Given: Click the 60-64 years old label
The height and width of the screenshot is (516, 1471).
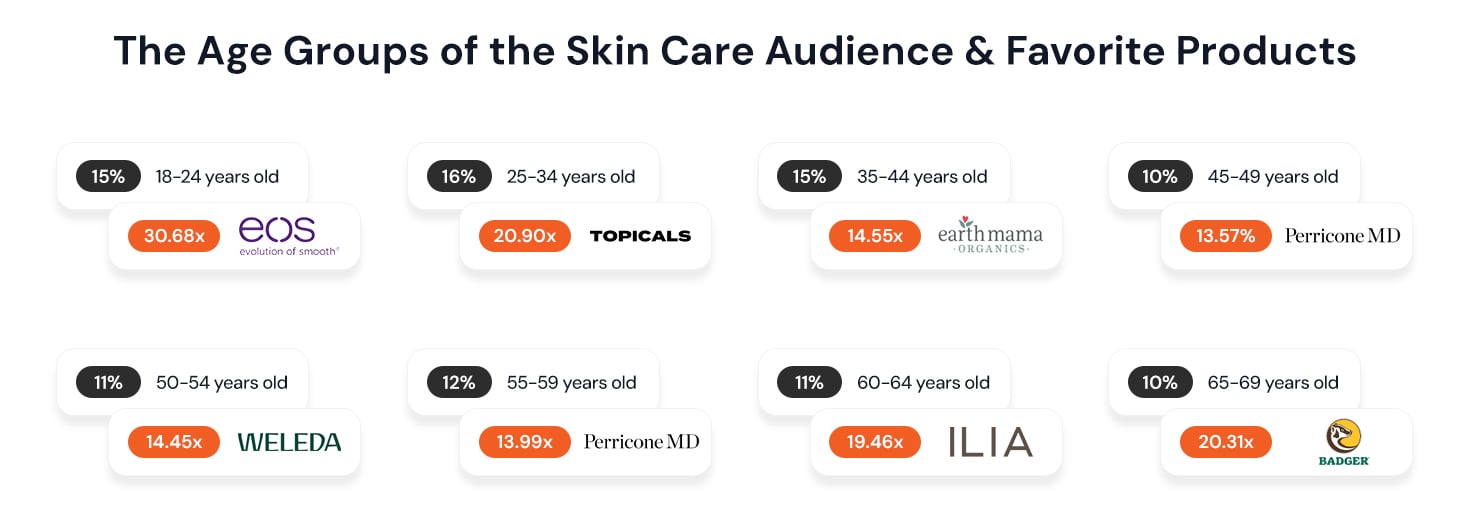Looking at the screenshot, I should (923, 383).
